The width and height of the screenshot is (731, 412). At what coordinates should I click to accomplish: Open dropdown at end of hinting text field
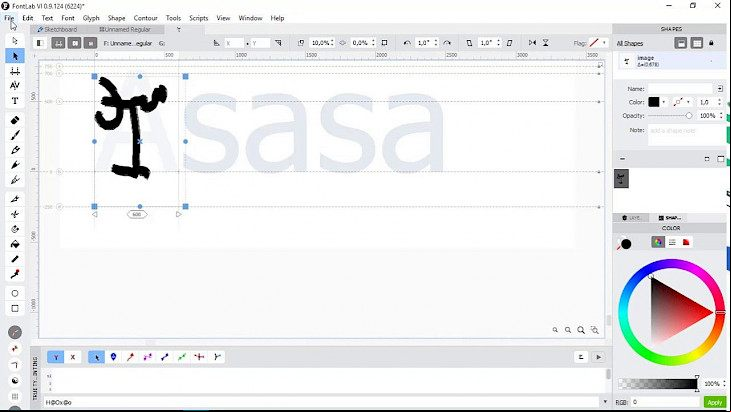[605, 402]
